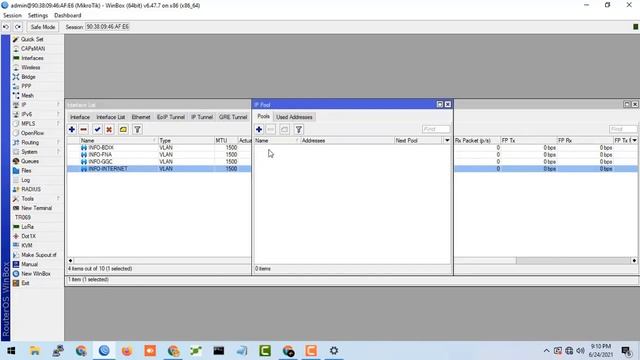Add new interface with plus button
The height and width of the screenshot is (360, 640).
click(x=71, y=129)
